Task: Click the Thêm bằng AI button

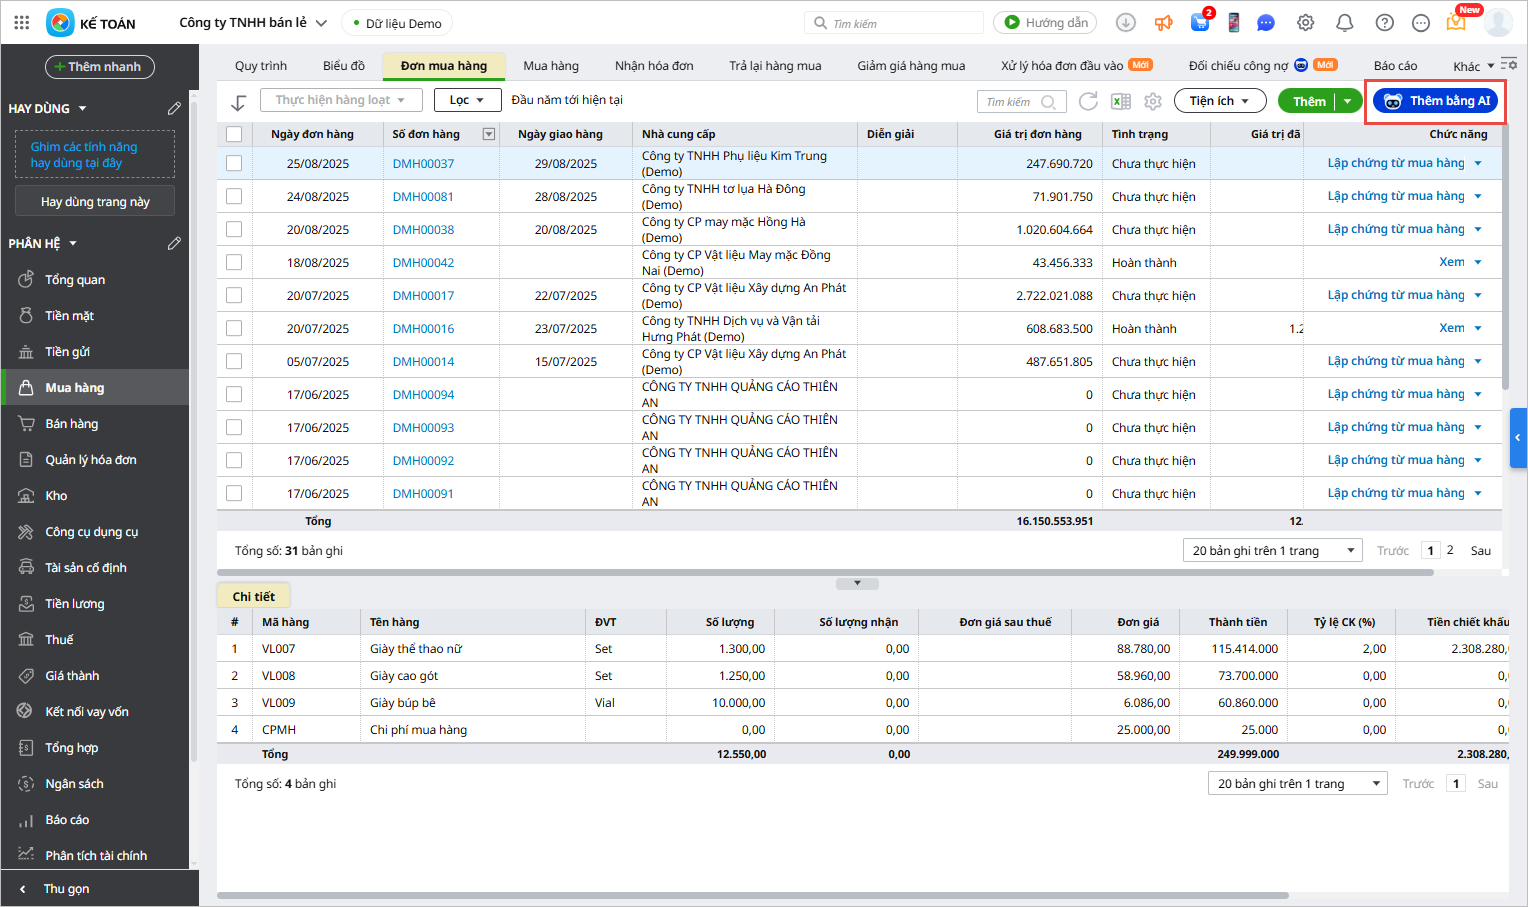Action: pos(1435,101)
